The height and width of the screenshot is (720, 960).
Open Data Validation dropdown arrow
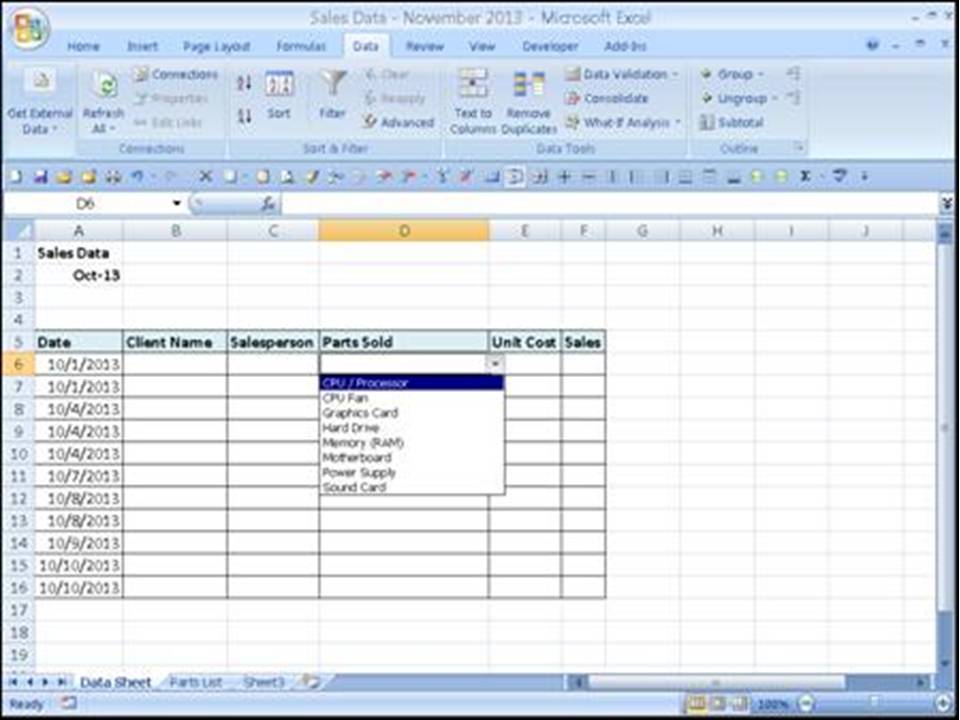(x=675, y=74)
